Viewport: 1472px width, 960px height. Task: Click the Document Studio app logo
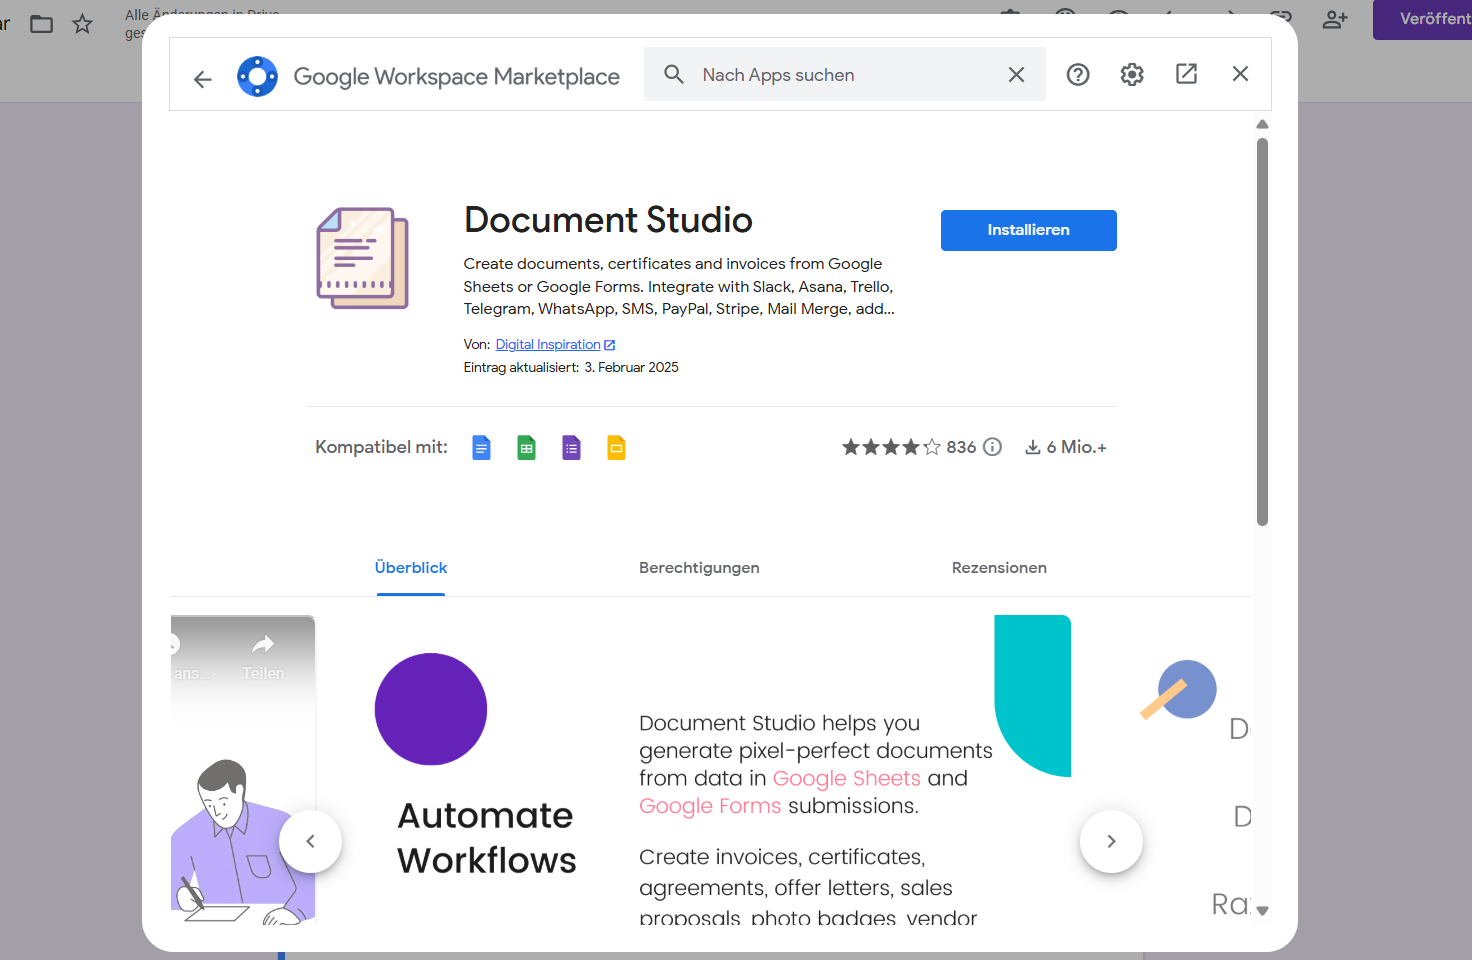point(362,259)
